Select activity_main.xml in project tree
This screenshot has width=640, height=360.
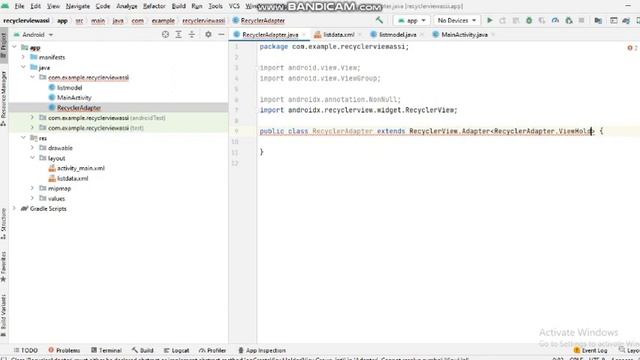pyautogui.click(x=80, y=168)
